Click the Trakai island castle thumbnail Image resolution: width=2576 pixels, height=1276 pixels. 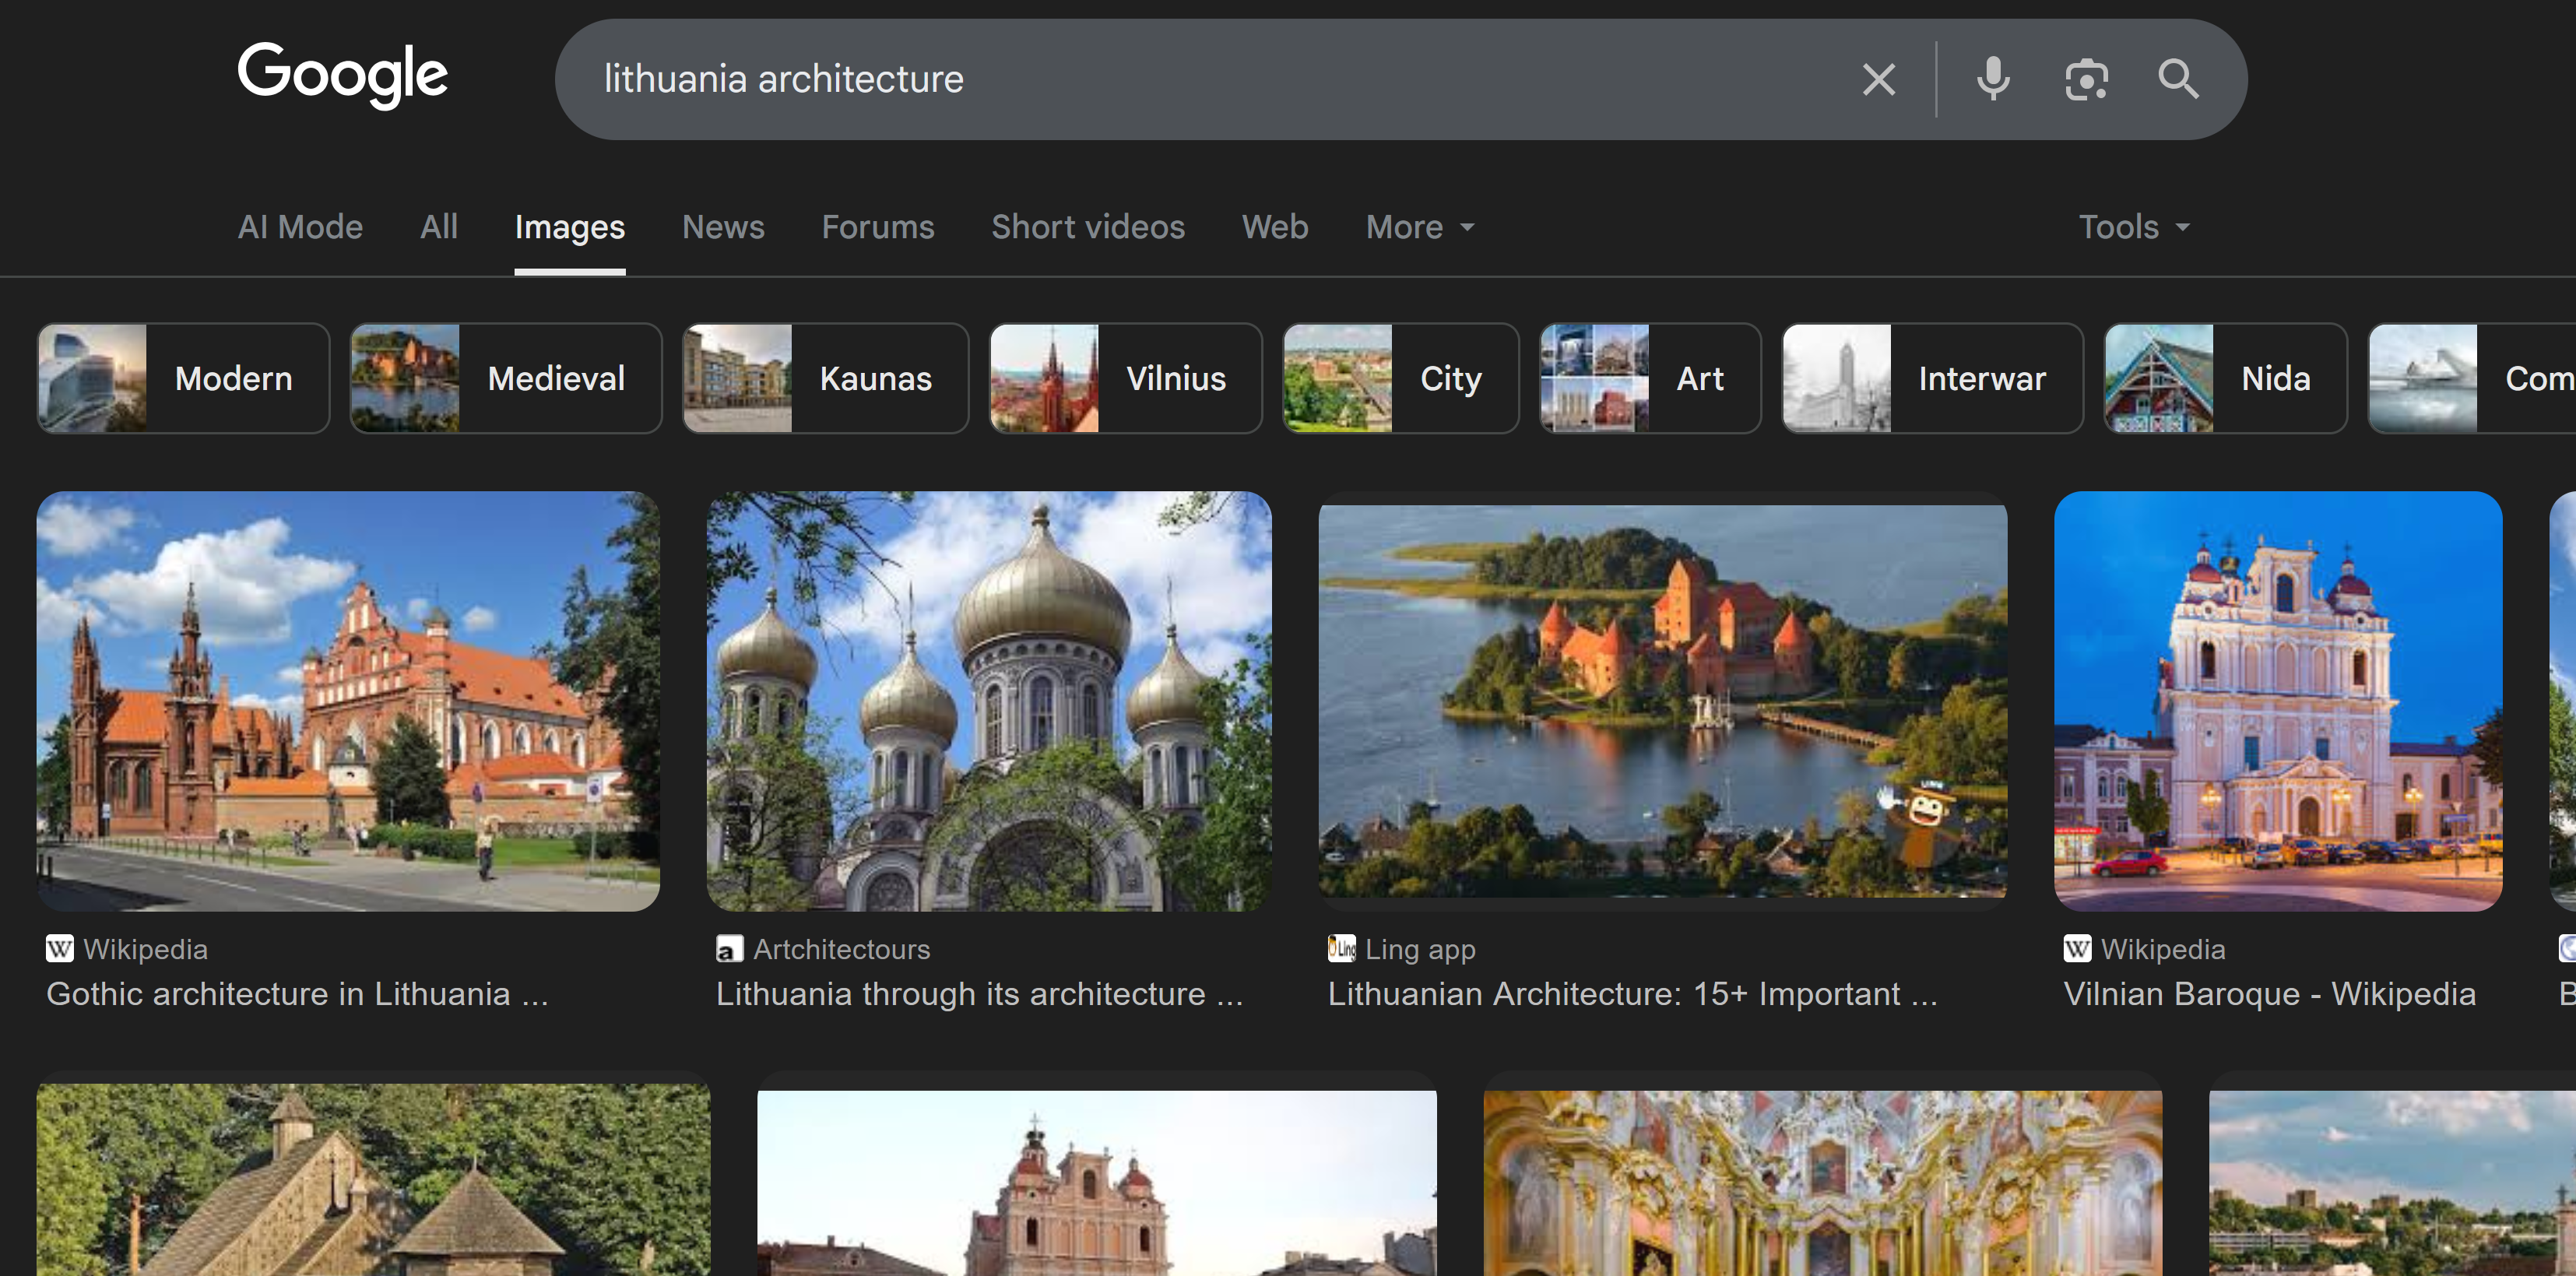[1662, 700]
